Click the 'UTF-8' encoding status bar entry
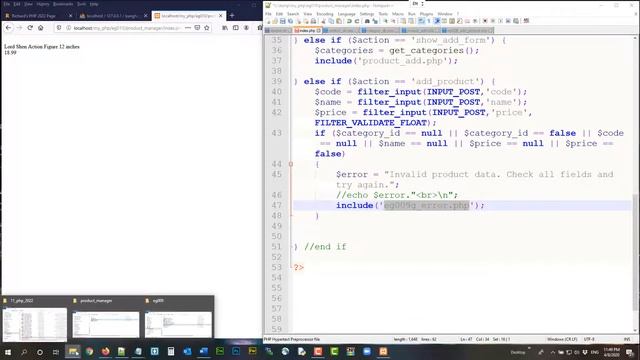 (589, 339)
